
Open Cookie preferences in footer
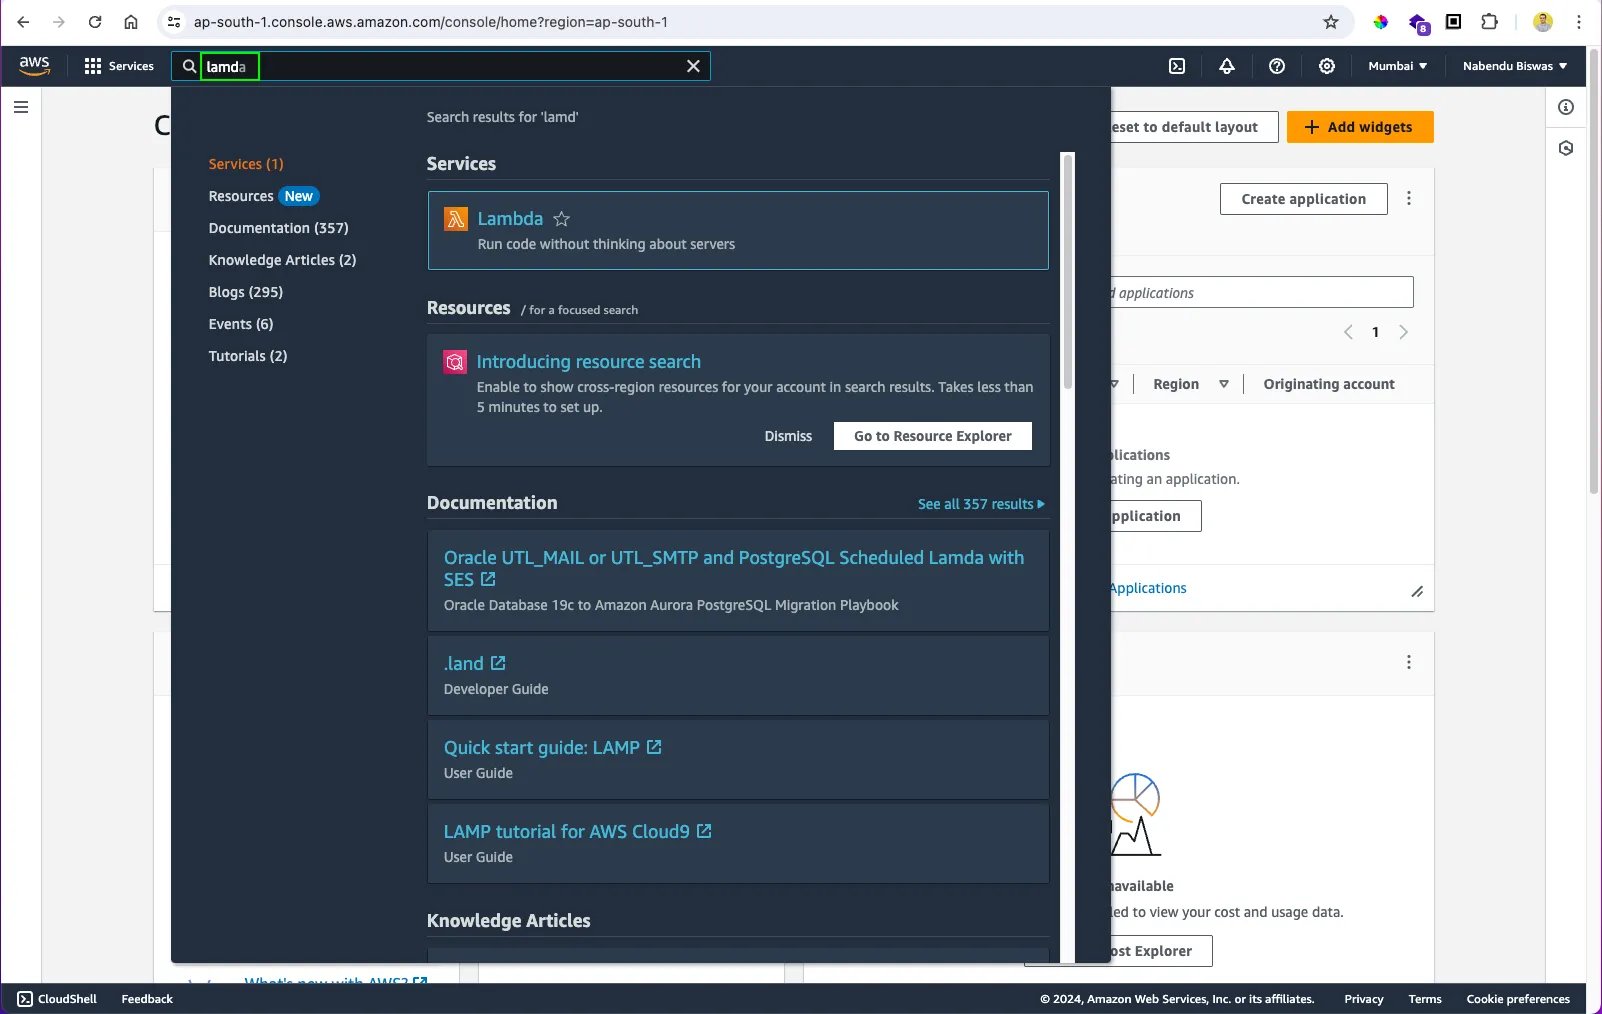tap(1518, 999)
